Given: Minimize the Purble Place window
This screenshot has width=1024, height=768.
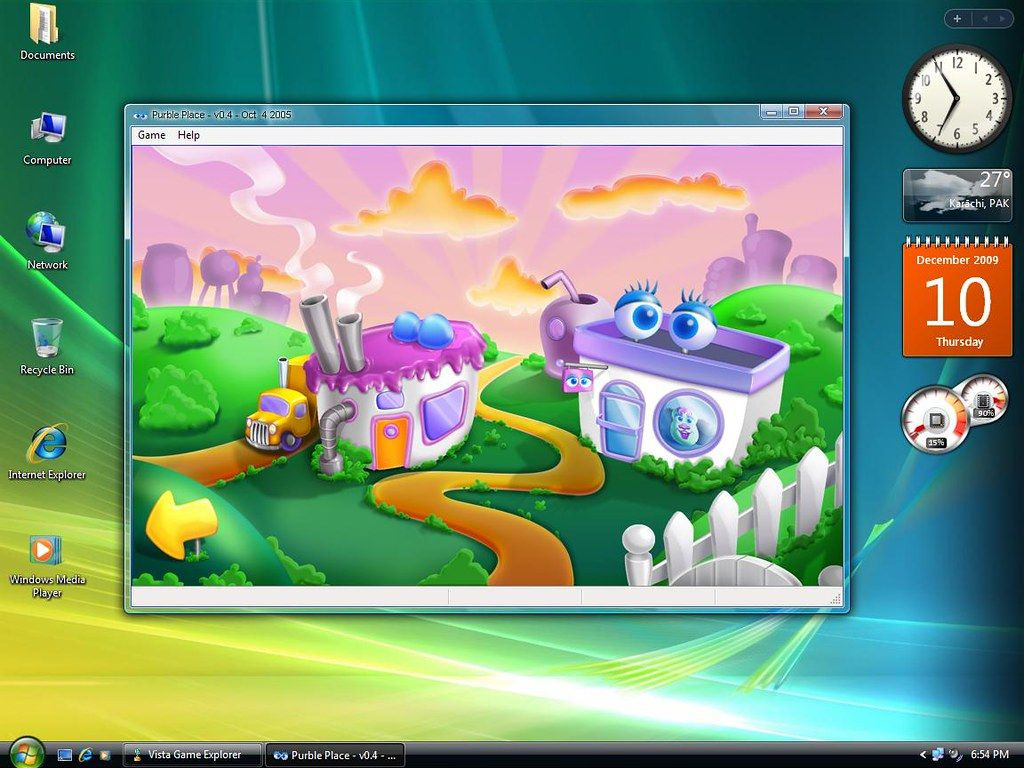Looking at the screenshot, I should (772, 112).
